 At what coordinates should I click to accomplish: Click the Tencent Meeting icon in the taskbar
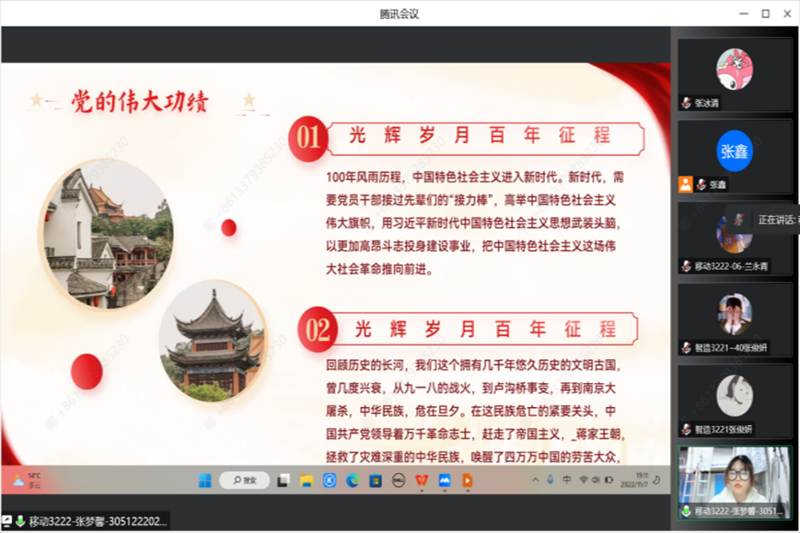click(444, 480)
